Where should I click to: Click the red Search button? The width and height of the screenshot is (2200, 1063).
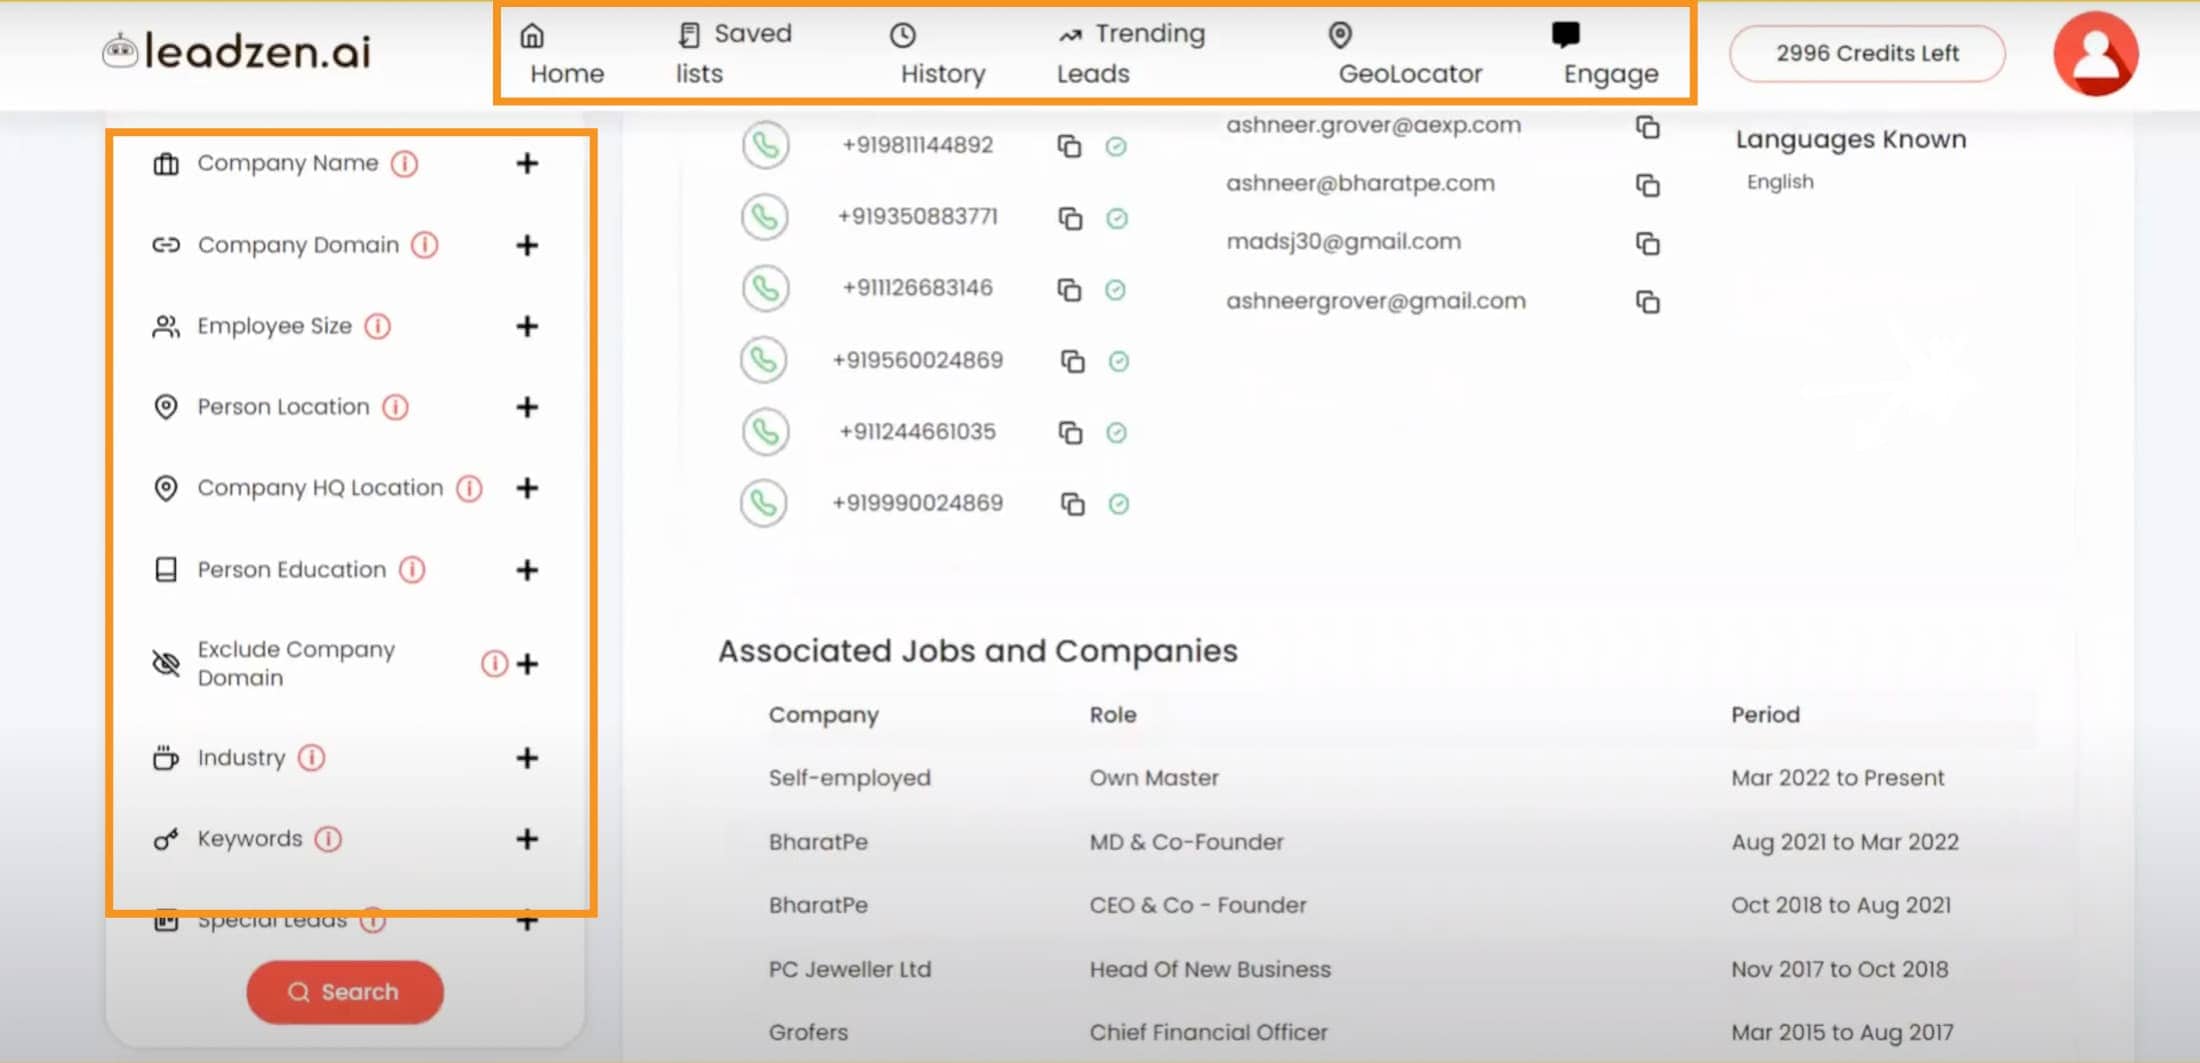[x=345, y=992]
